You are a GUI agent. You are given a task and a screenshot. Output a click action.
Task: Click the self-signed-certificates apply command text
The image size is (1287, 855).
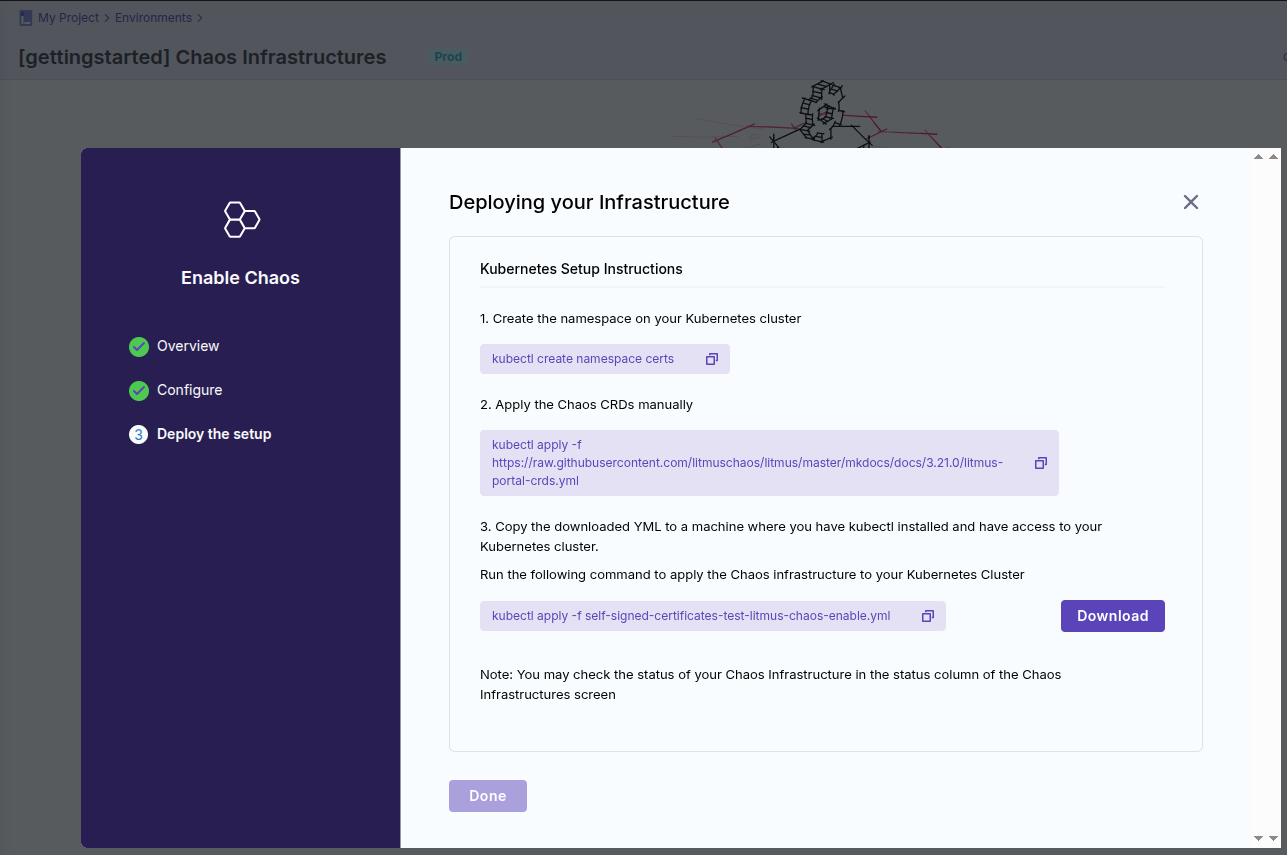(691, 616)
